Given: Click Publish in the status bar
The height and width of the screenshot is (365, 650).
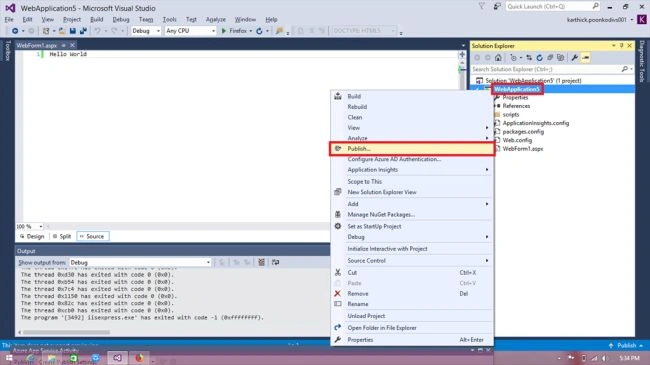Looking at the screenshot, I should [x=626, y=345].
